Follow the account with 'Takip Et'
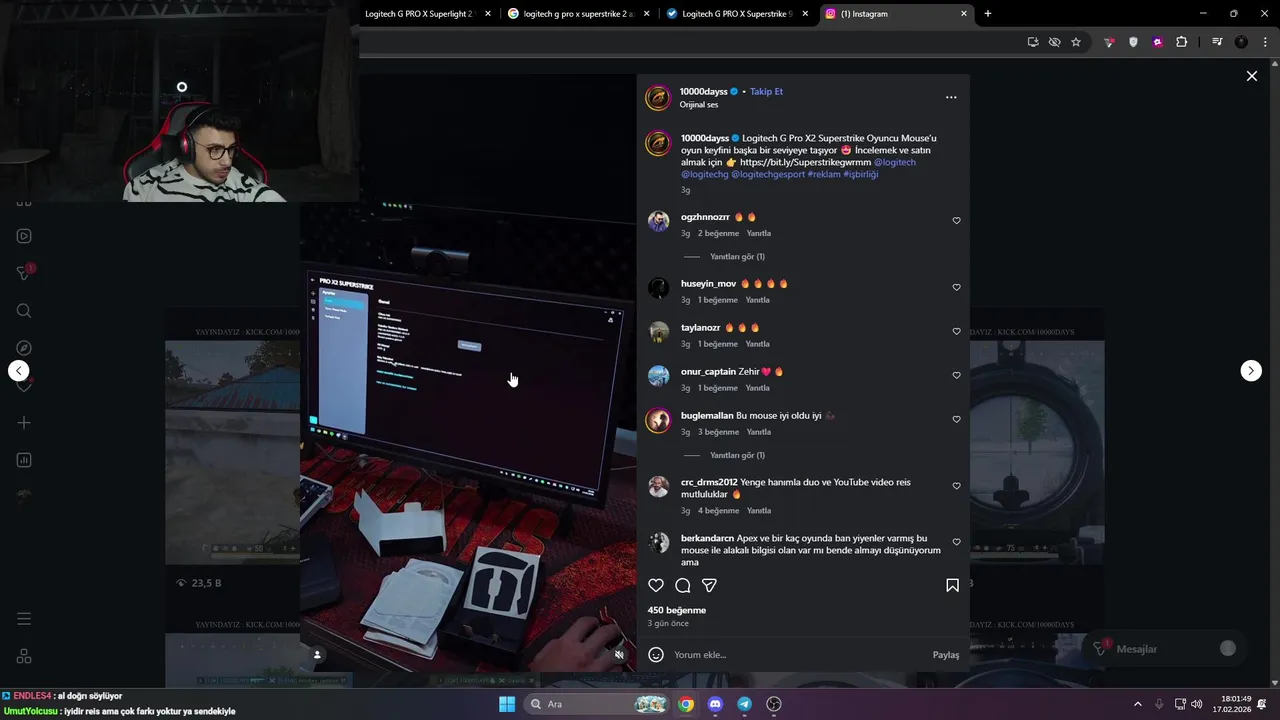Screen dimensions: 1280x720 767,91
